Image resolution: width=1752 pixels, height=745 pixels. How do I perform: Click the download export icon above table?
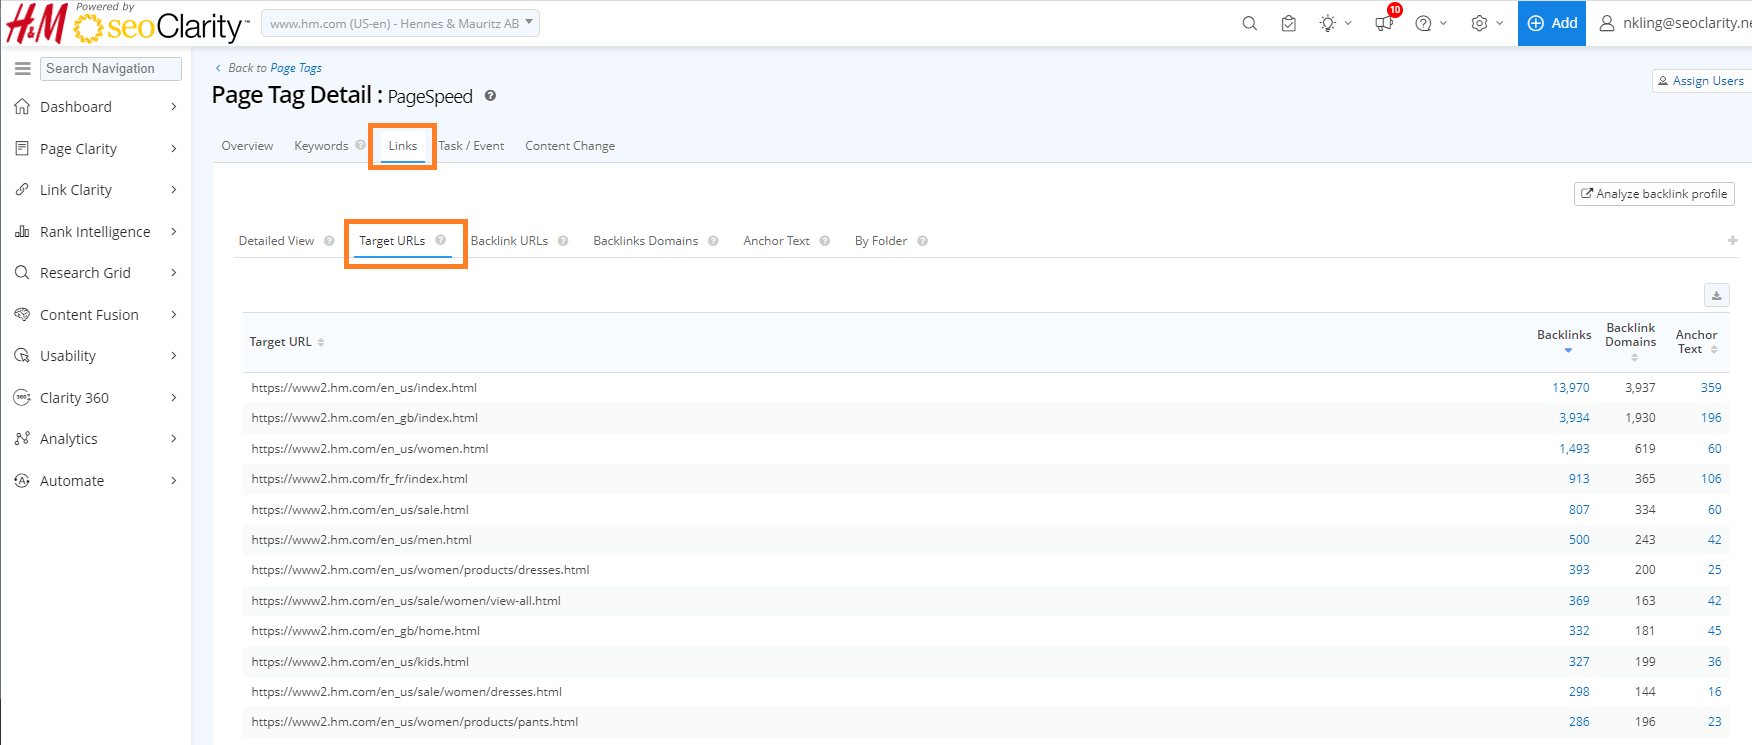point(1716,295)
